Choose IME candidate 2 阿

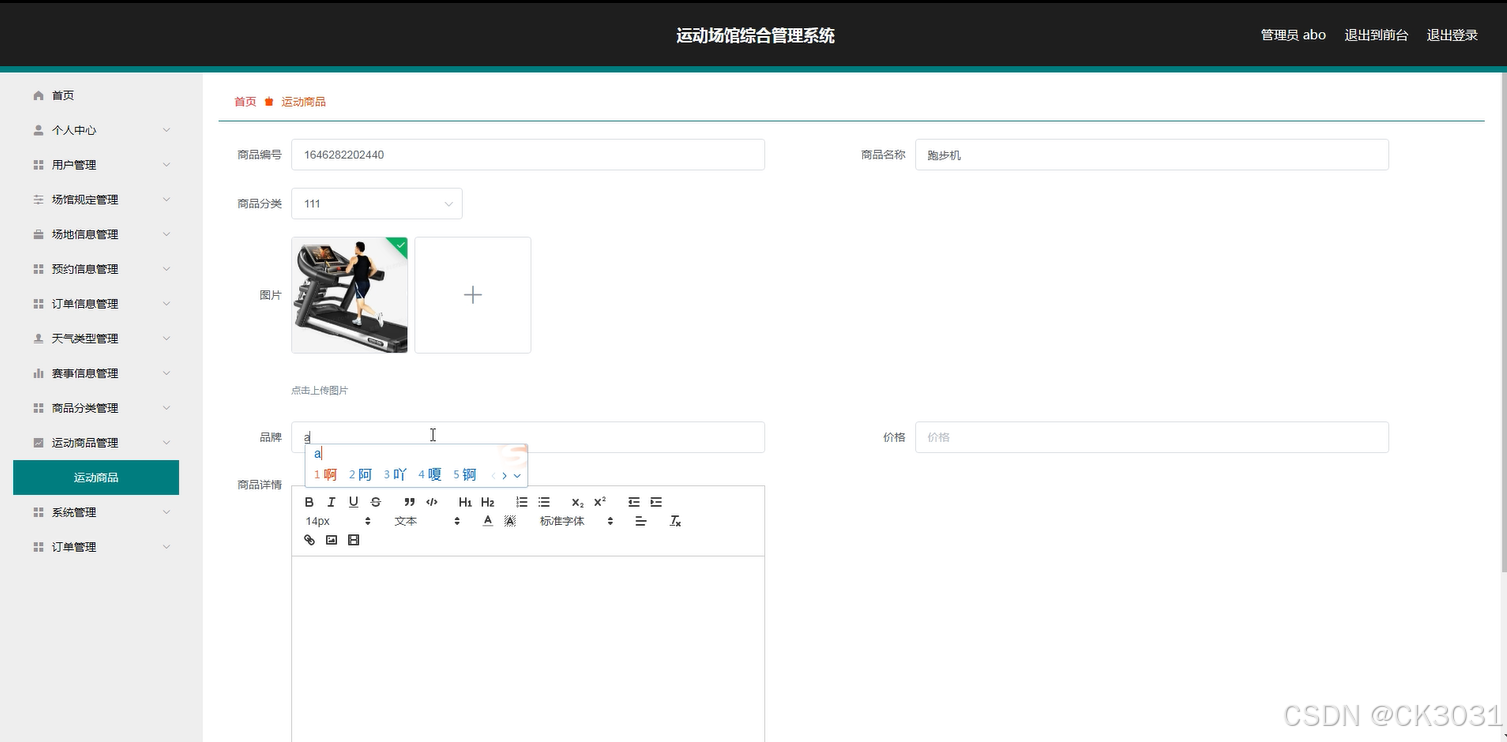[x=360, y=475]
